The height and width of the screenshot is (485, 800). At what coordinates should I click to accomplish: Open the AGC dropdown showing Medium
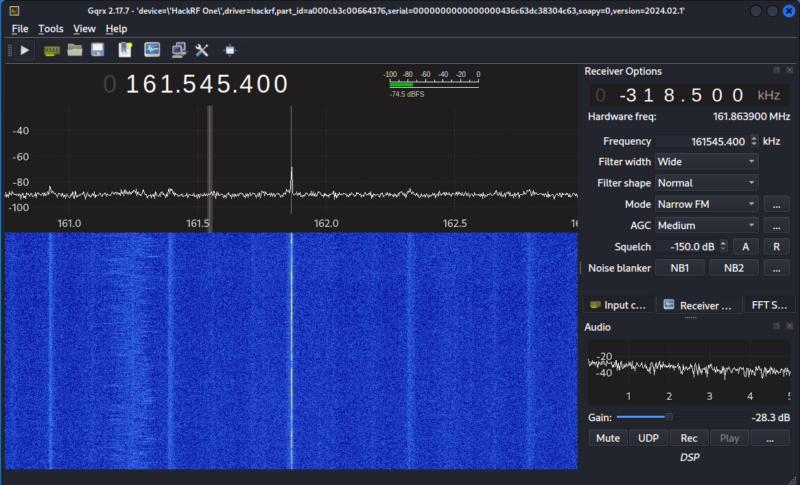707,225
